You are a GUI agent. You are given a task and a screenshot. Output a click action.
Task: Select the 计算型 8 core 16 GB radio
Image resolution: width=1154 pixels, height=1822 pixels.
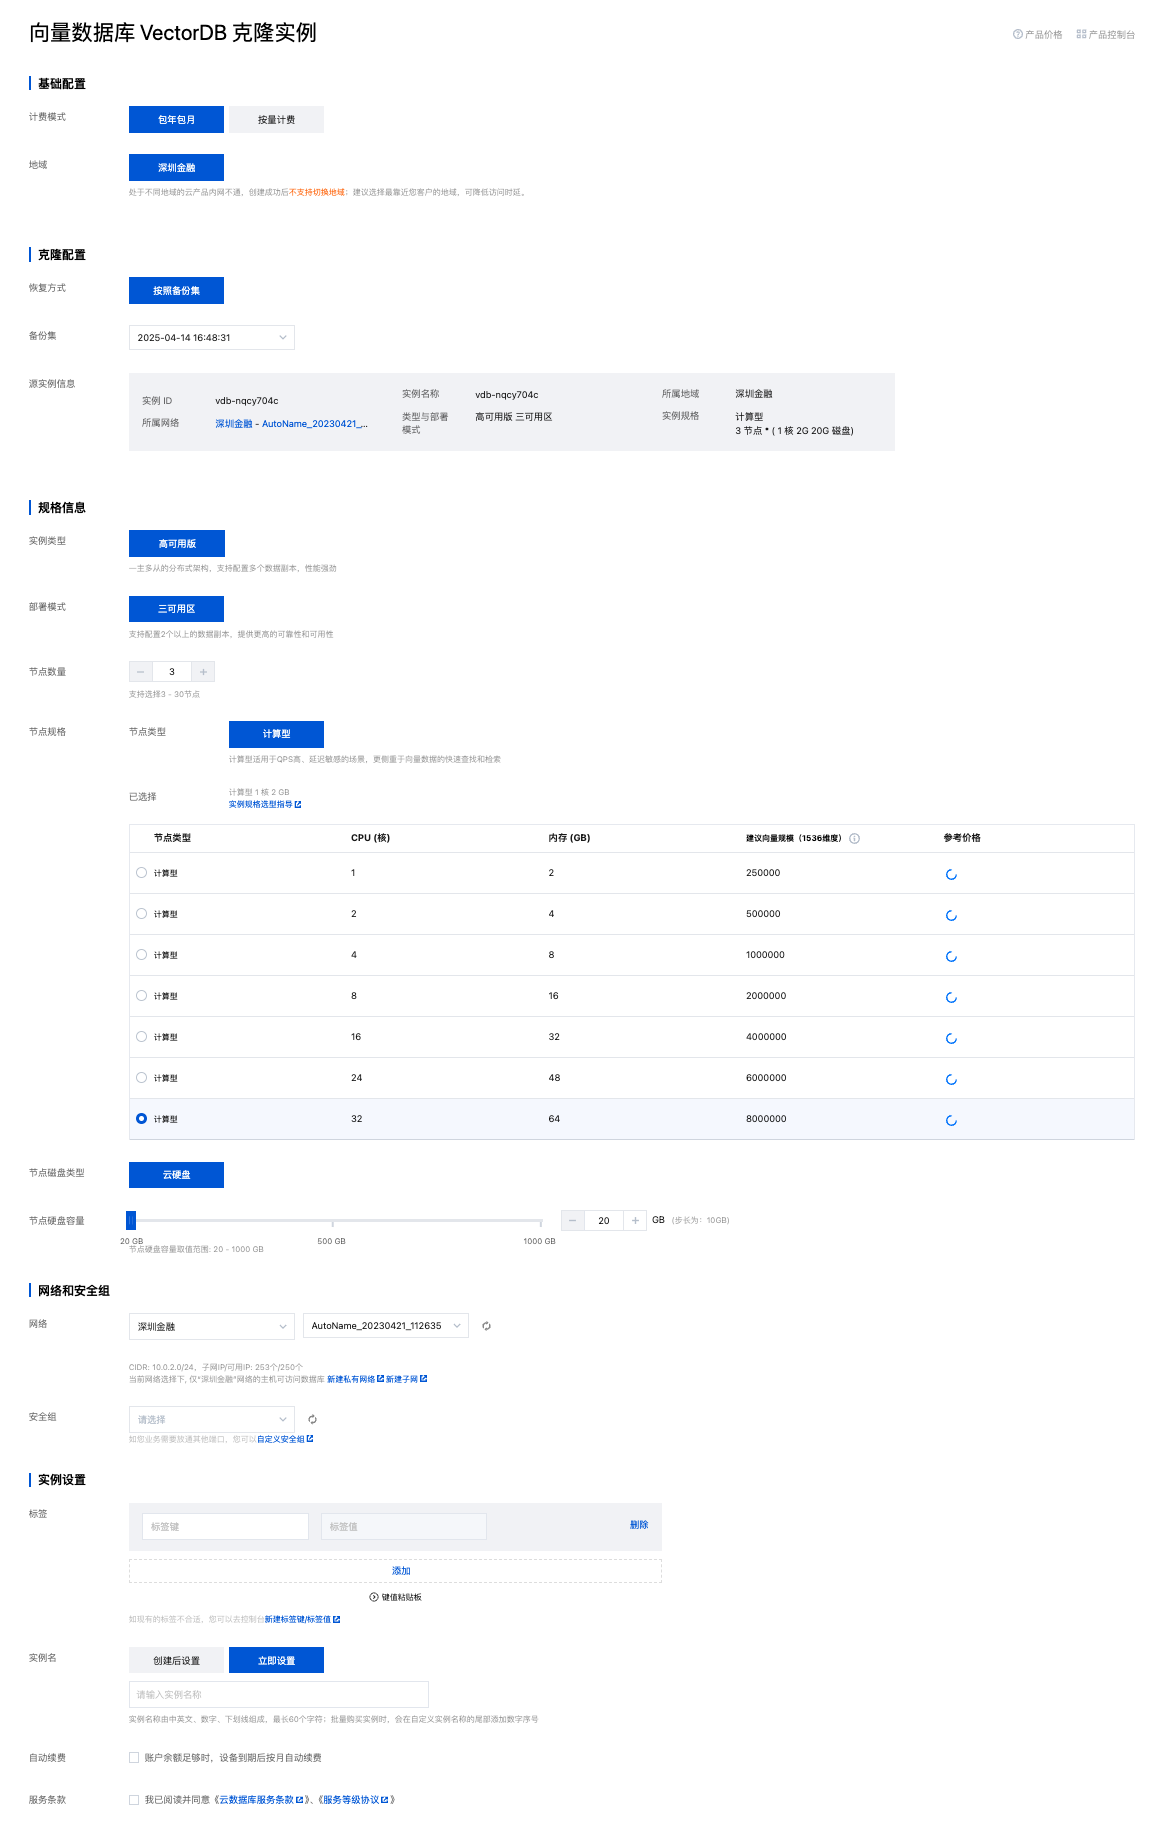(x=142, y=996)
